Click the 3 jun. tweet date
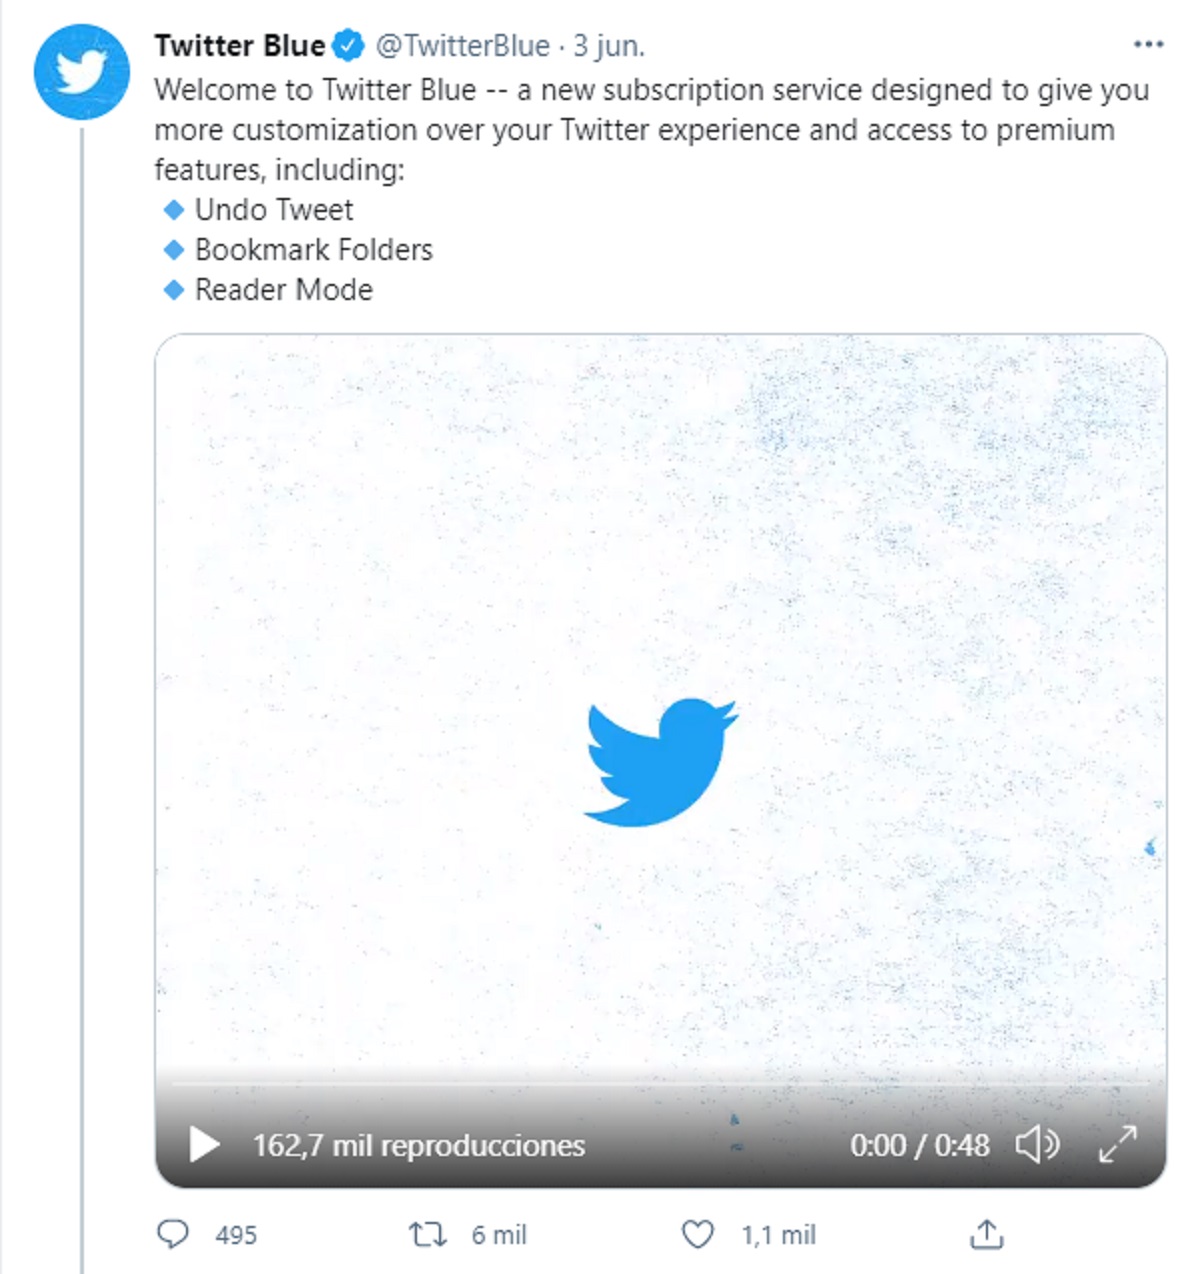This screenshot has height=1274, width=1200. coord(608,46)
